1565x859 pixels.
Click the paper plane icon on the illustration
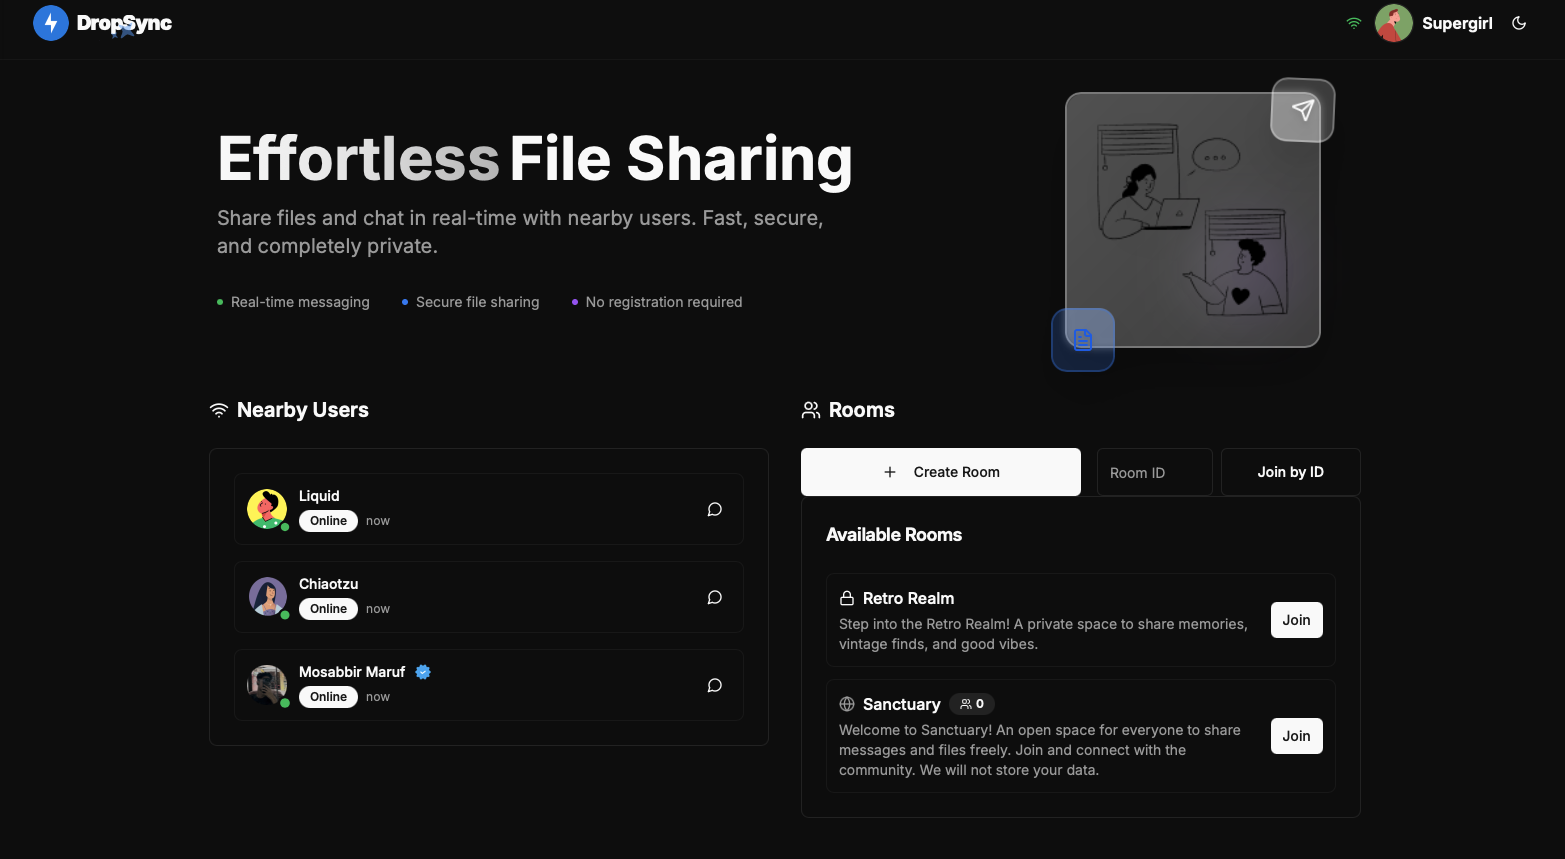(x=1302, y=111)
